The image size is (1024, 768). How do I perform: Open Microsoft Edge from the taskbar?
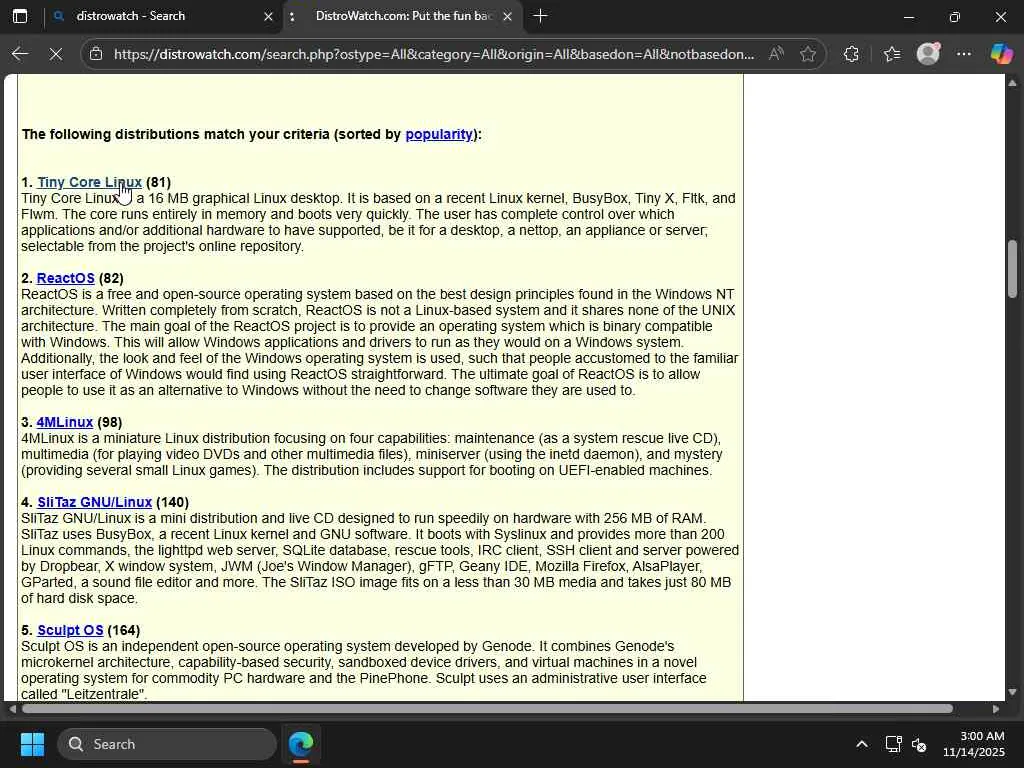point(301,744)
